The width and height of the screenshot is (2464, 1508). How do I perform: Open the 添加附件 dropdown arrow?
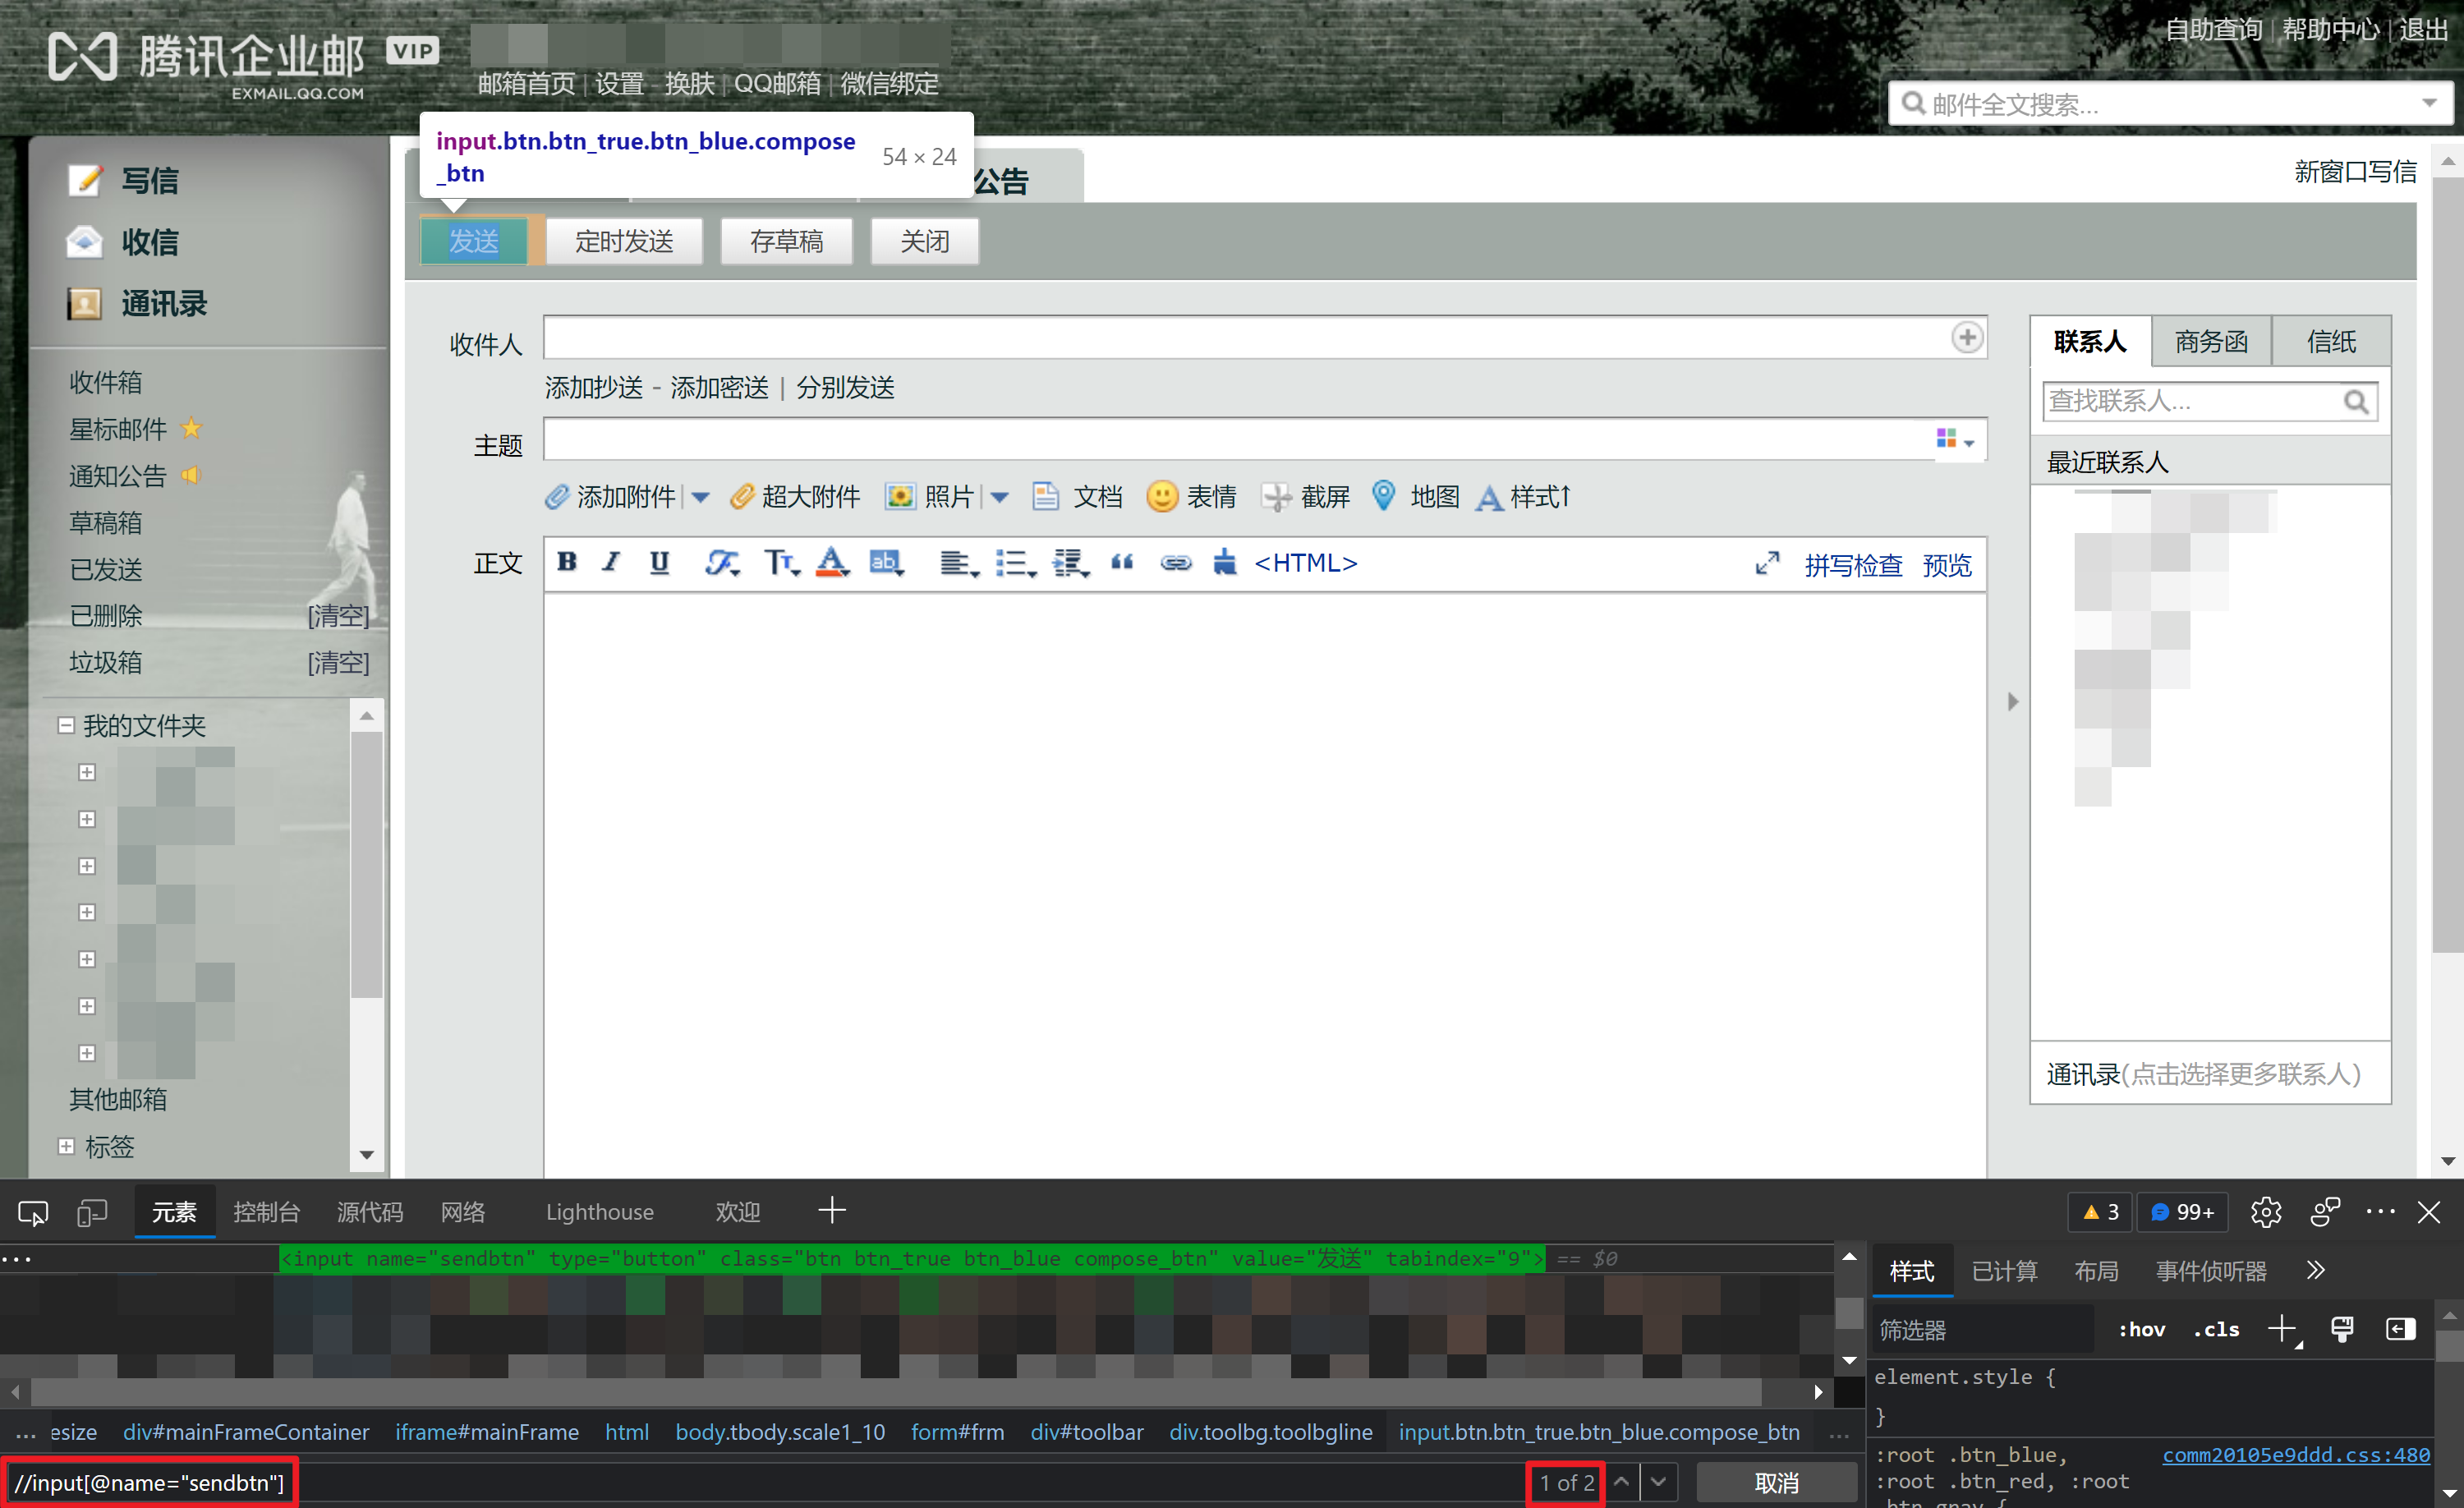700,497
